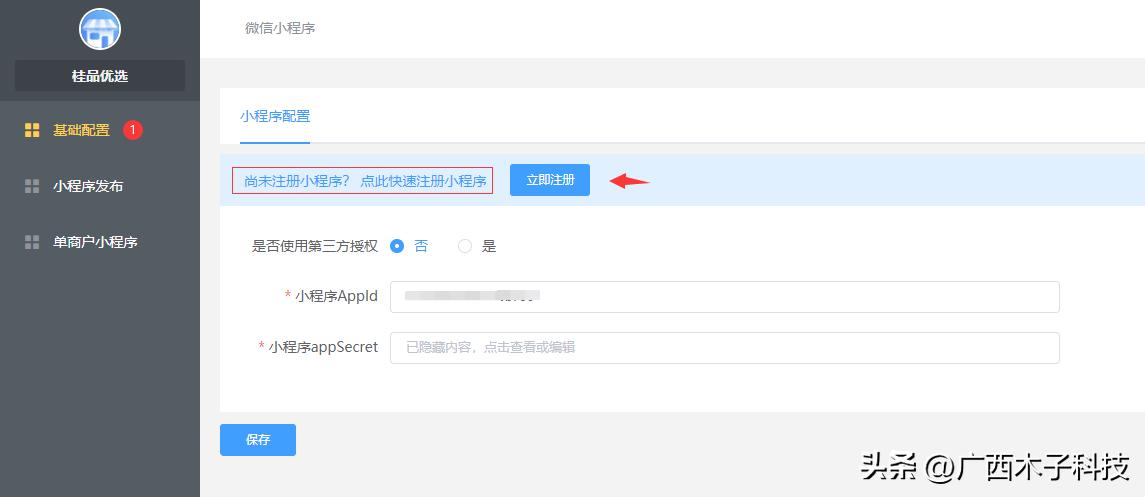Click the 是否使用第三方授权 label
The height and width of the screenshot is (497, 1145).
point(315,247)
